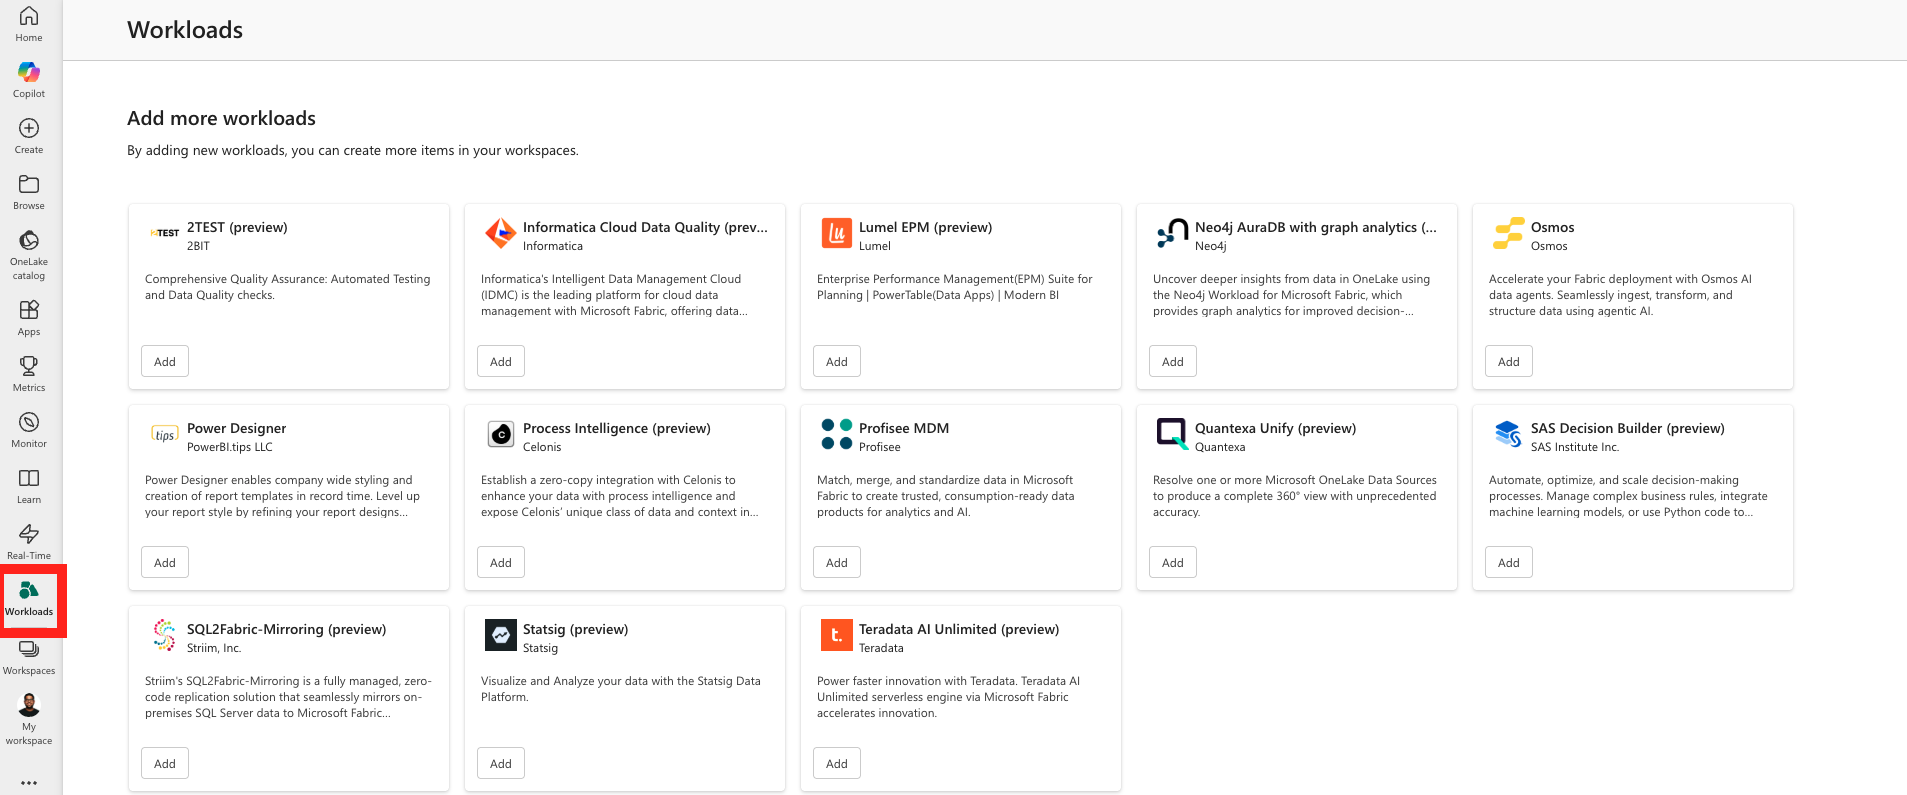
Task: Open the Copilot icon in sidebar
Action: point(29,72)
